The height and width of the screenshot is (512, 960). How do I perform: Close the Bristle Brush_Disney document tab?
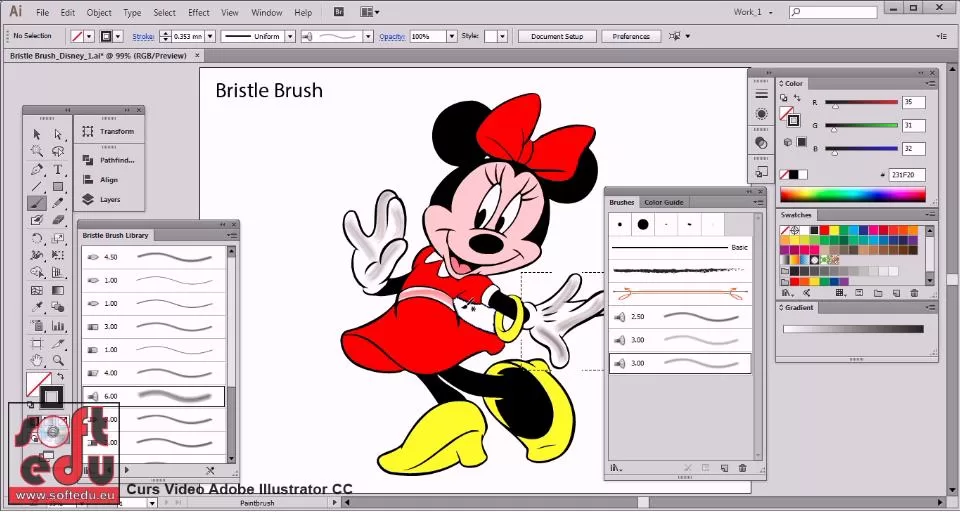click(x=197, y=55)
